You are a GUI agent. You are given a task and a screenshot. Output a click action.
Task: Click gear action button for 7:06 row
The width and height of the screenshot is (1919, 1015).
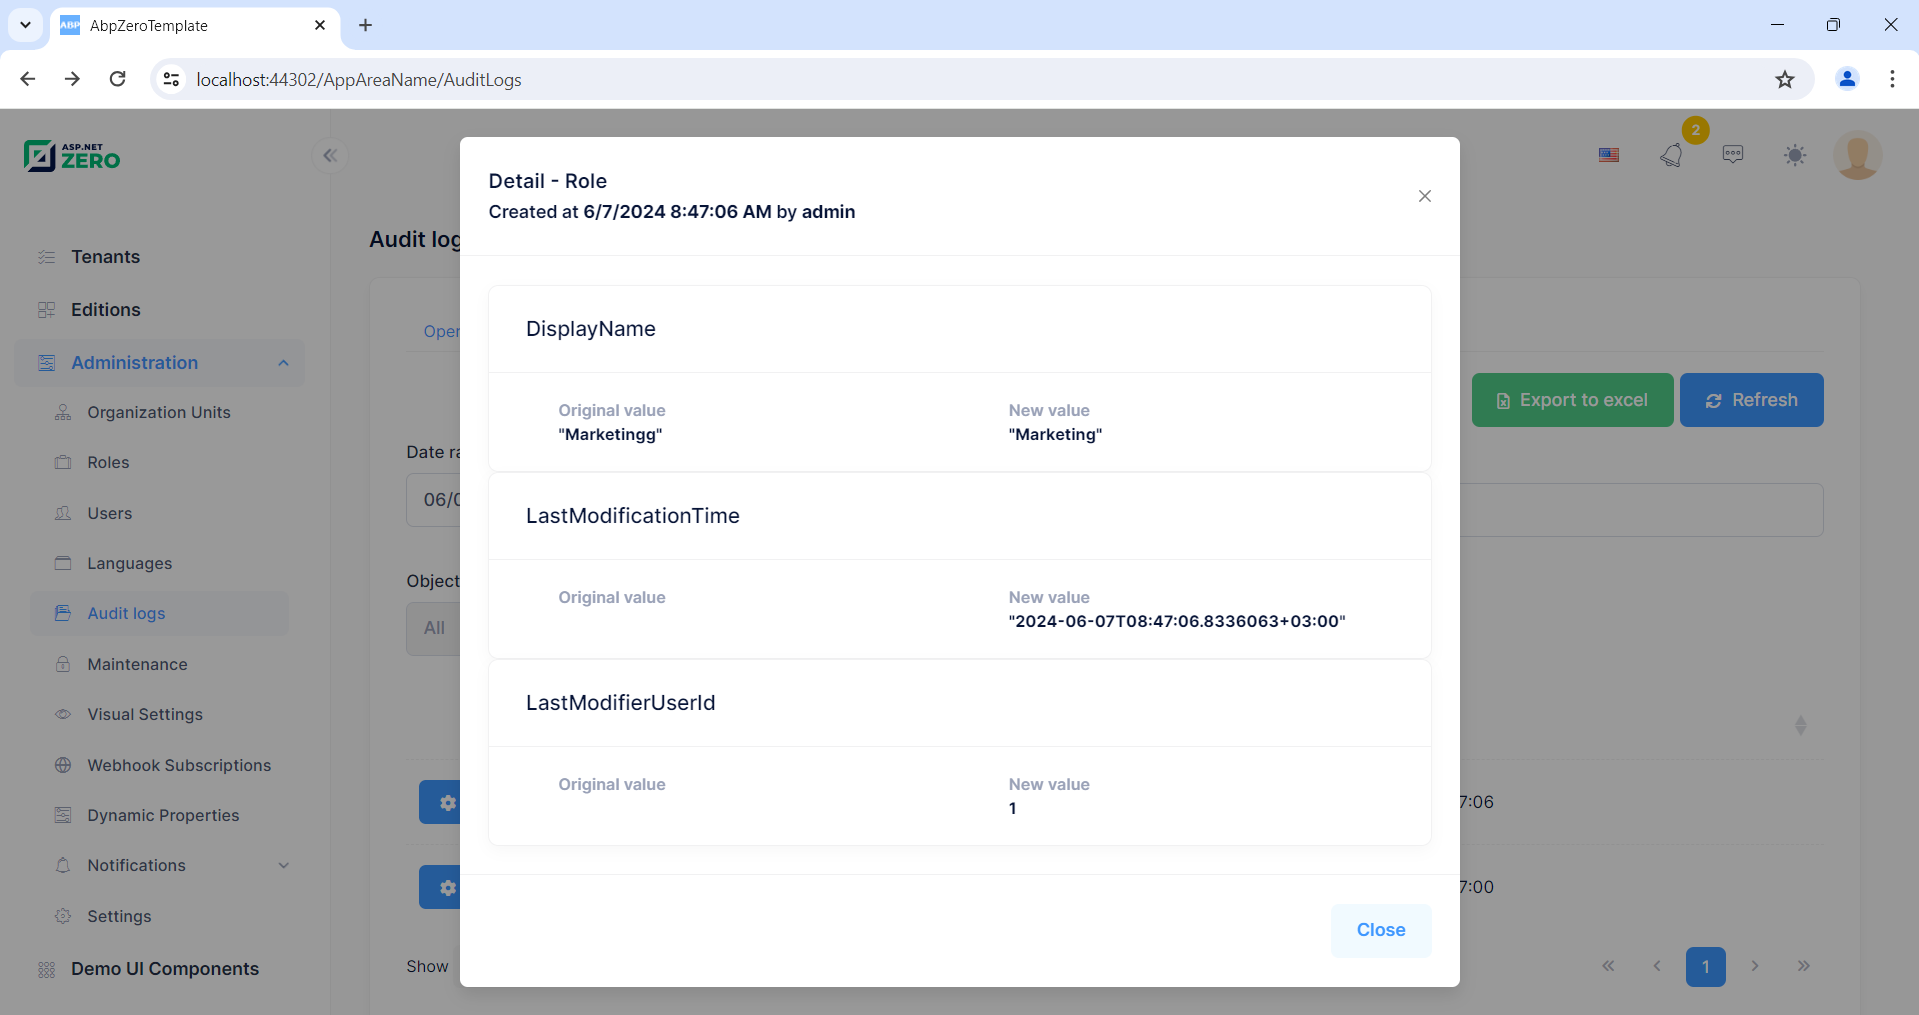440,802
